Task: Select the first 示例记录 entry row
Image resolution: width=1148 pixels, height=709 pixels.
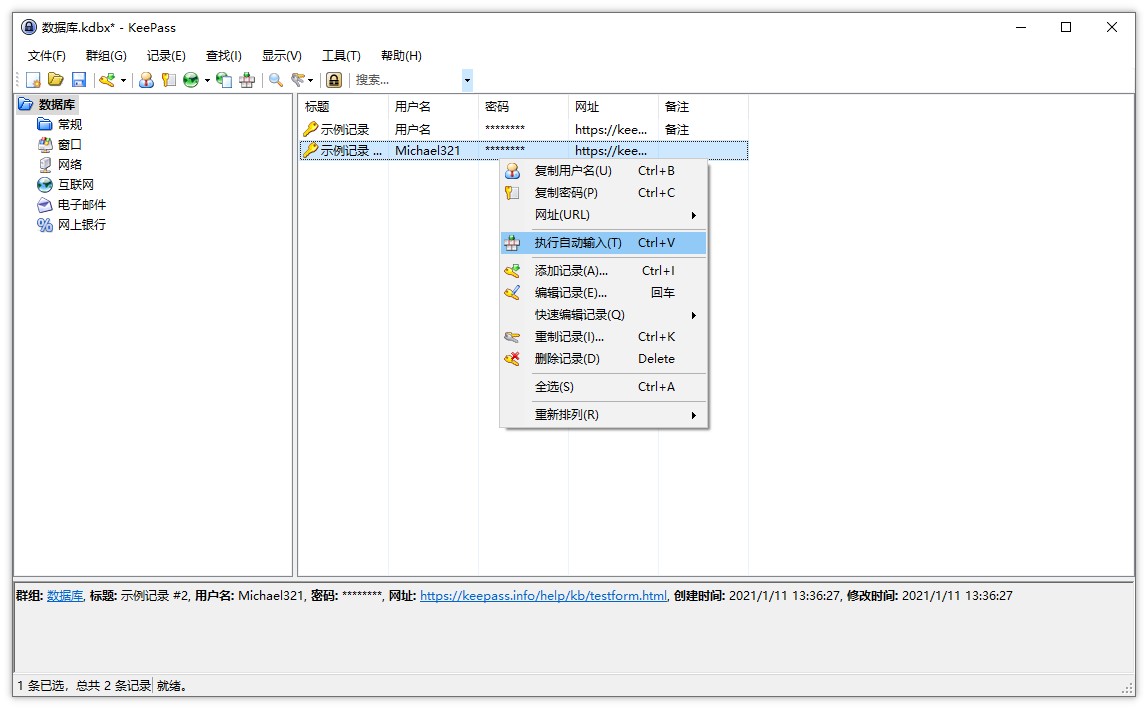Action: [x=523, y=129]
